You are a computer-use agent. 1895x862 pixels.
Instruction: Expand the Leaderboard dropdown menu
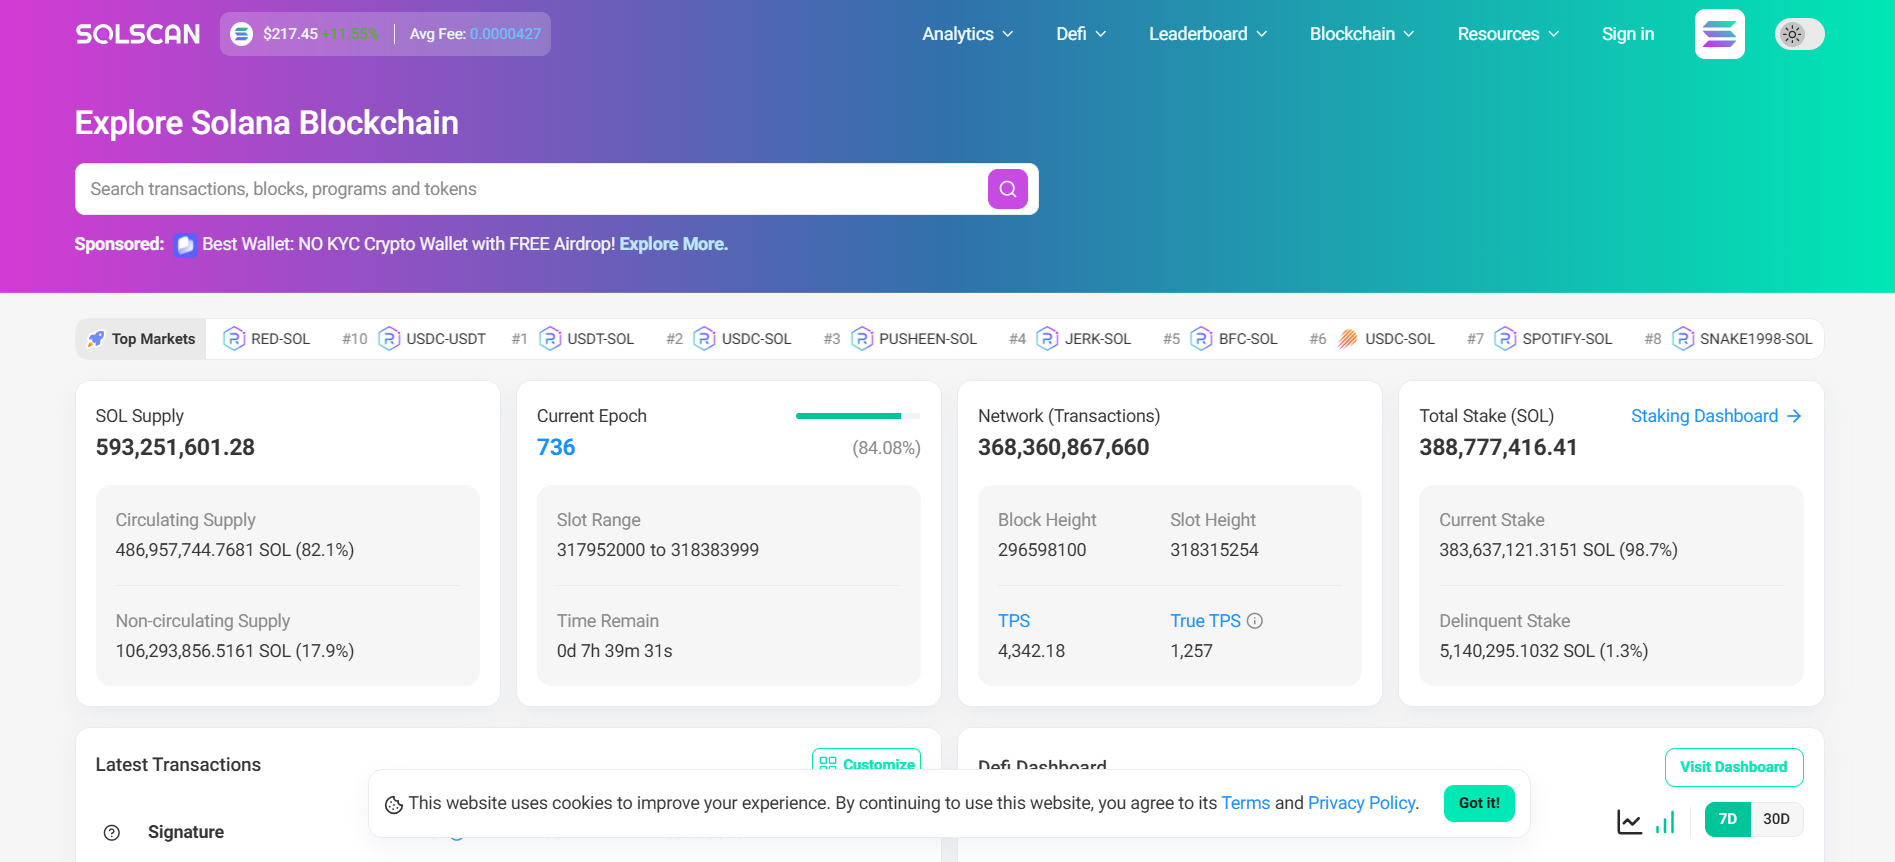click(1207, 34)
